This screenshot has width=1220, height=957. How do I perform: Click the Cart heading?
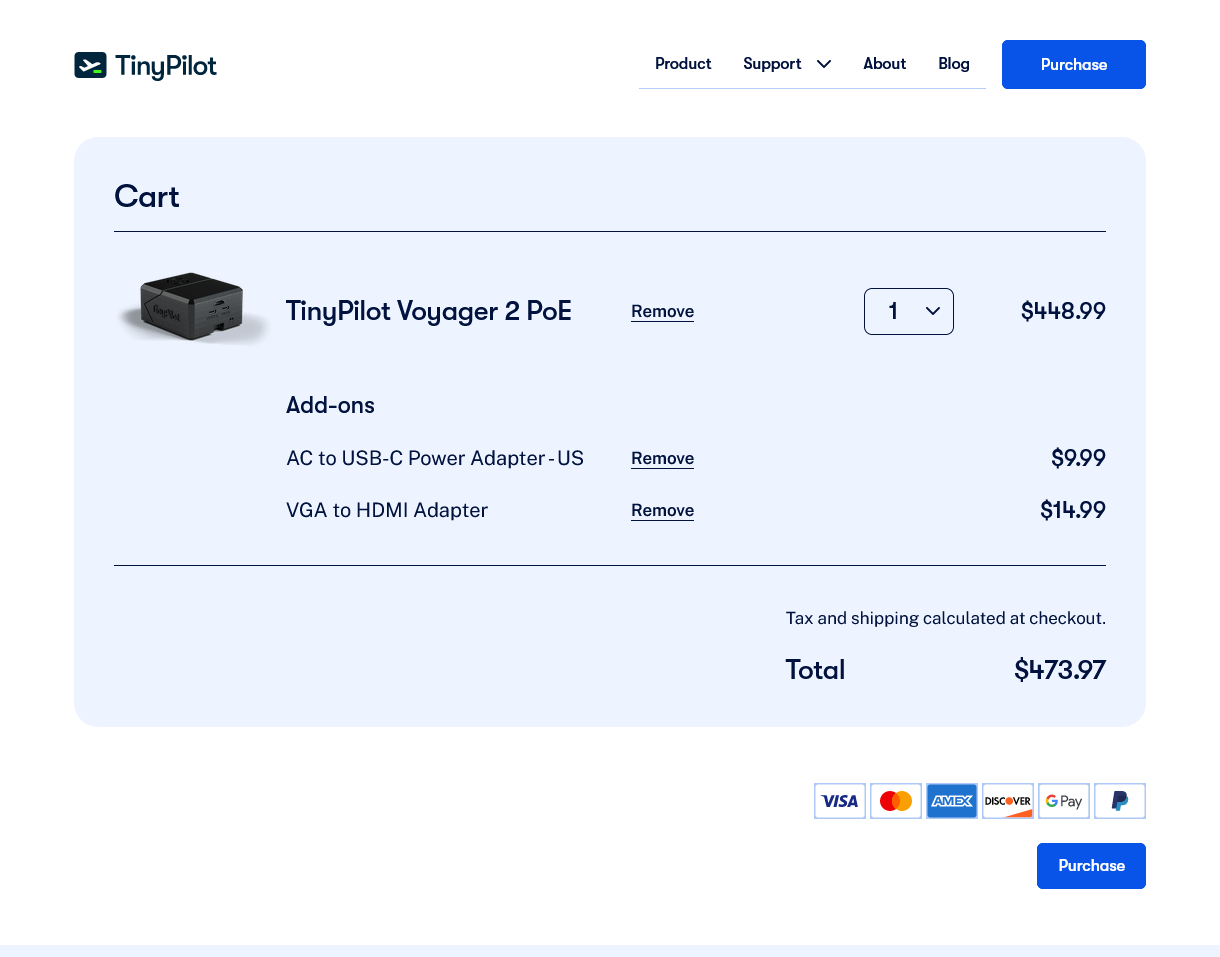(147, 196)
